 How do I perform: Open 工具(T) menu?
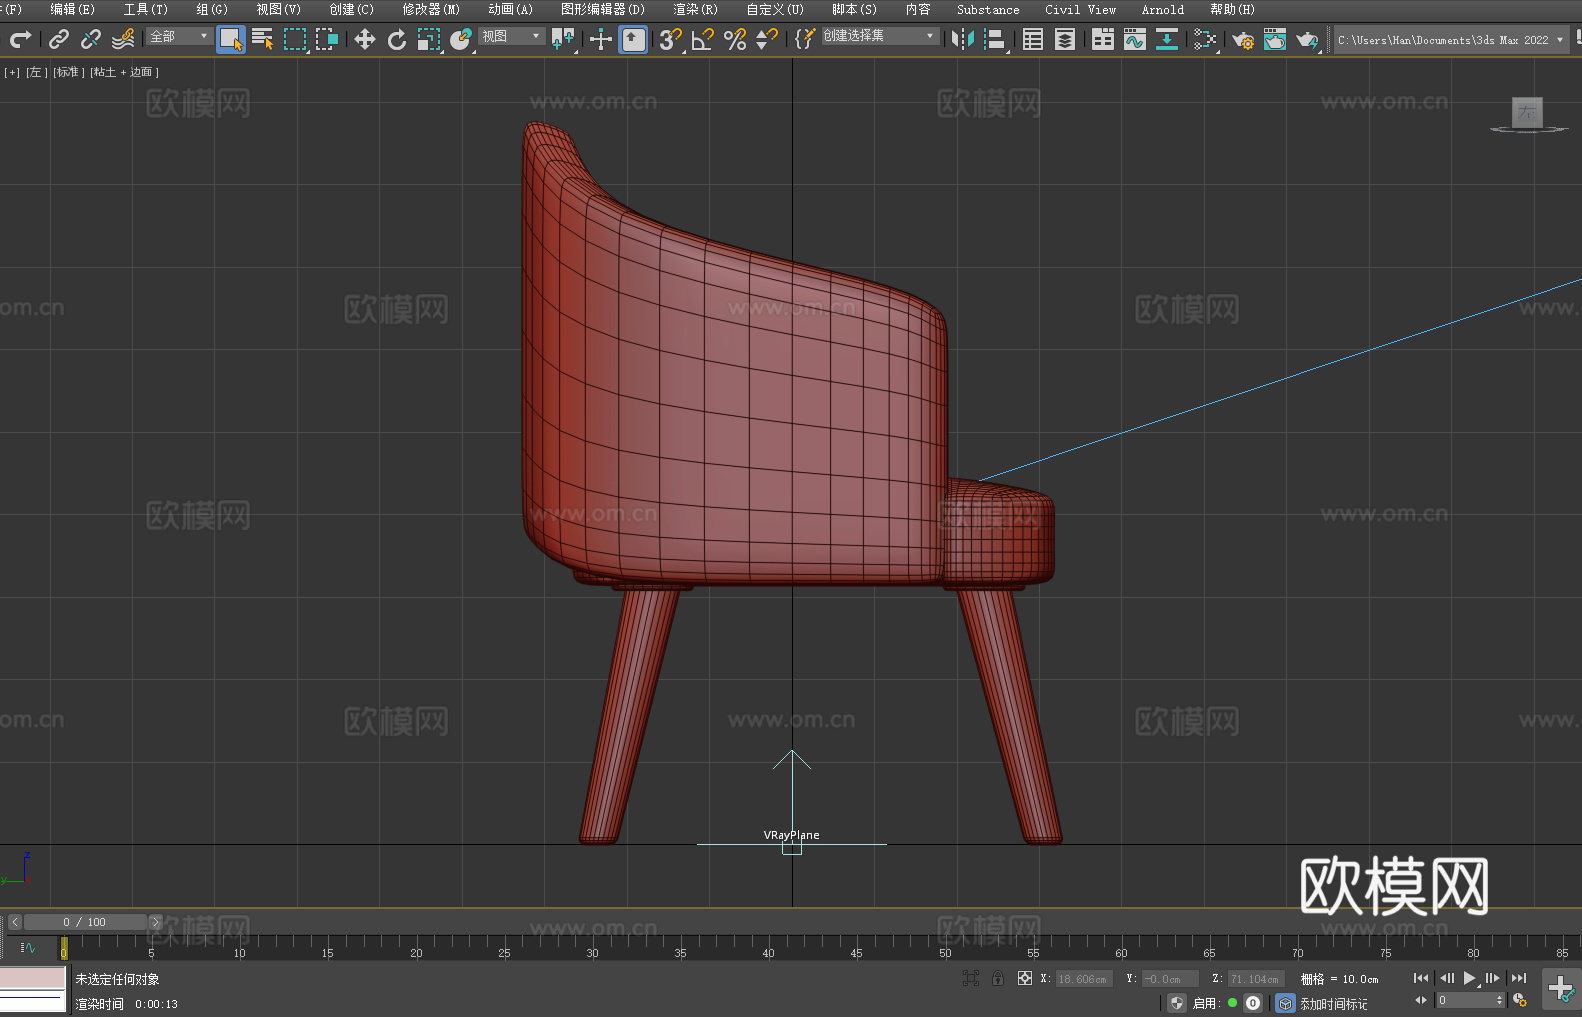145,9
